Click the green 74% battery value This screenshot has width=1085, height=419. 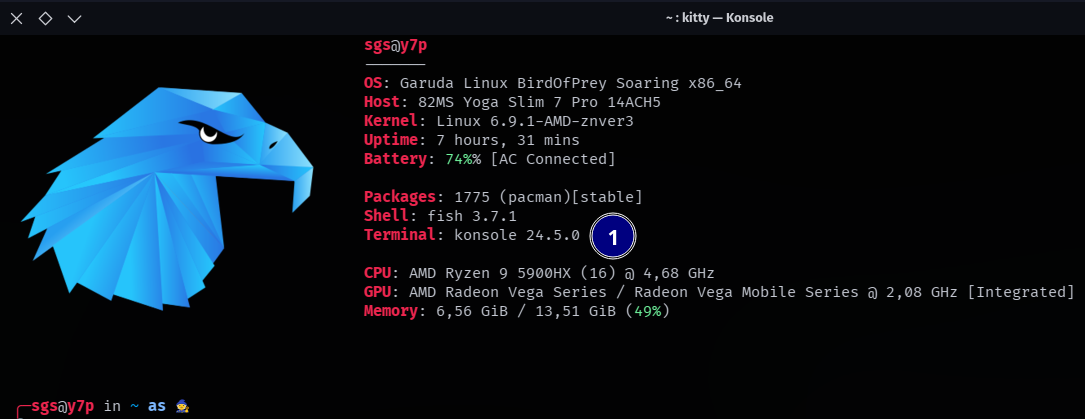coord(458,159)
